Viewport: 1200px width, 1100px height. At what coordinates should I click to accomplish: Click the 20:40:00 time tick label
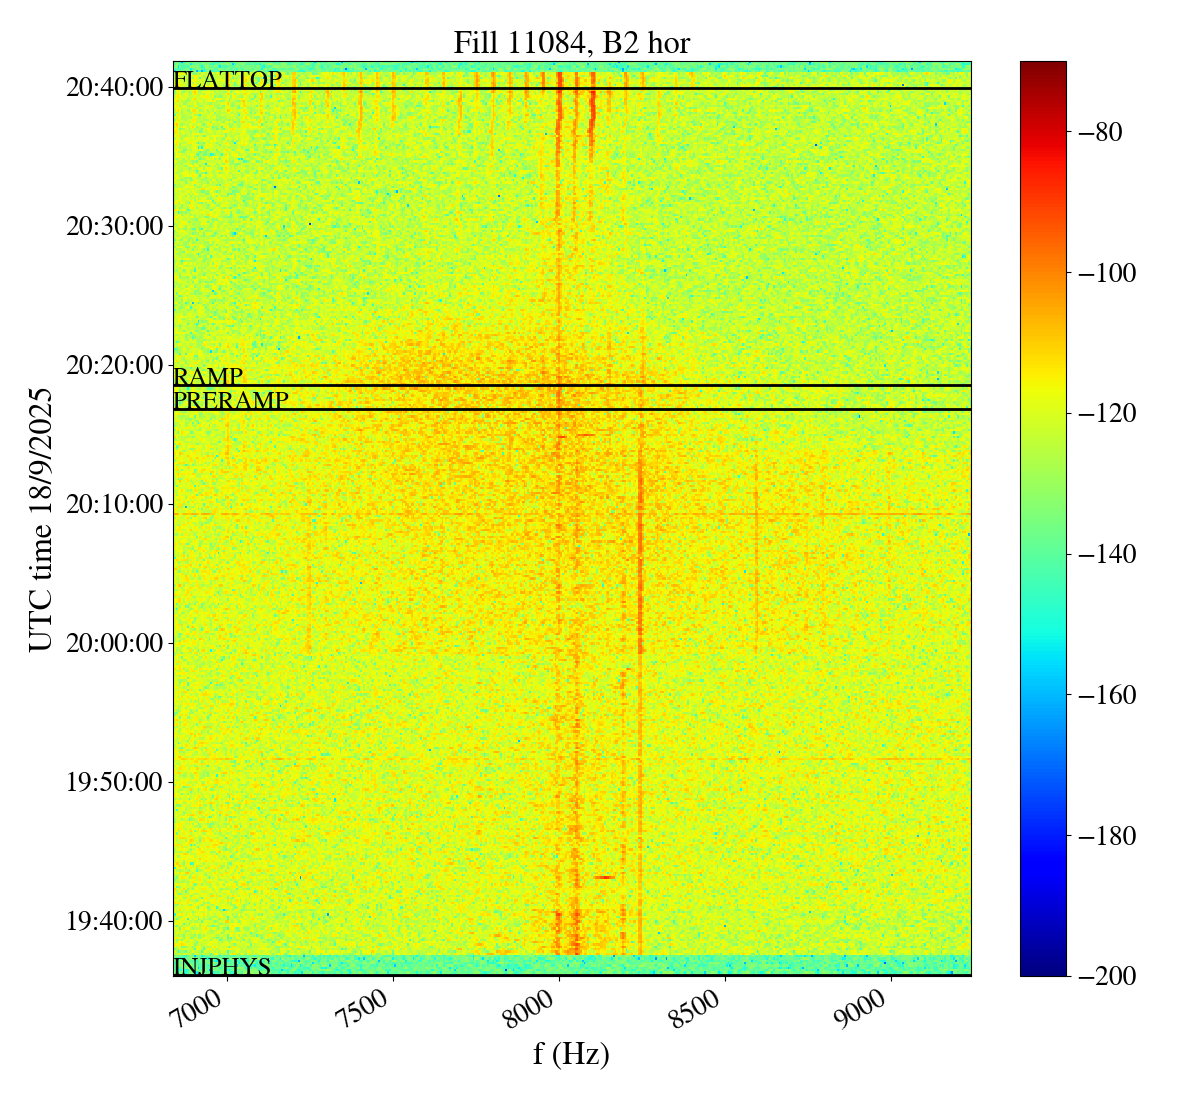click(114, 88)
